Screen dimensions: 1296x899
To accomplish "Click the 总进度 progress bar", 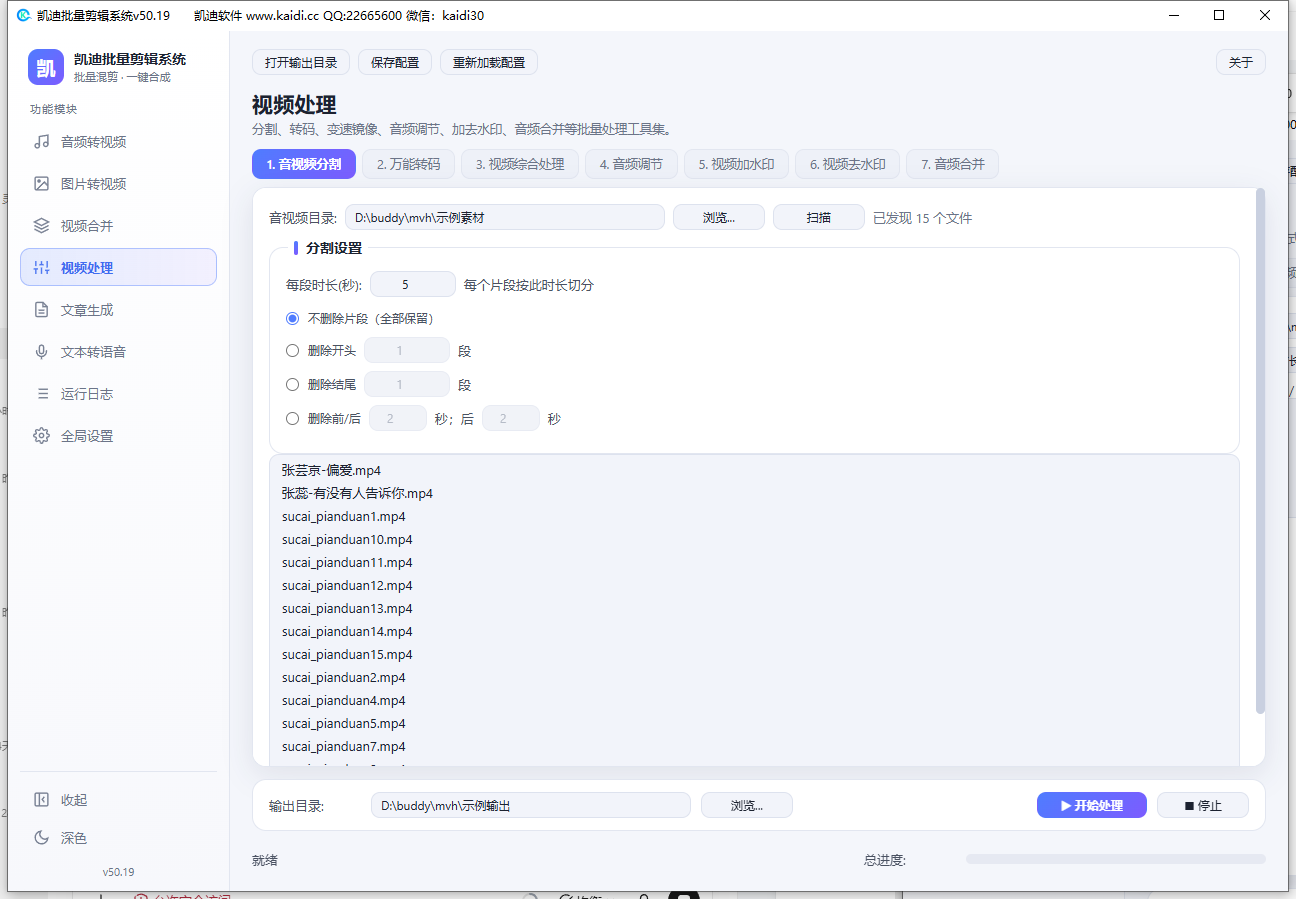I will pyautogui.click(x=1116, y=859).
